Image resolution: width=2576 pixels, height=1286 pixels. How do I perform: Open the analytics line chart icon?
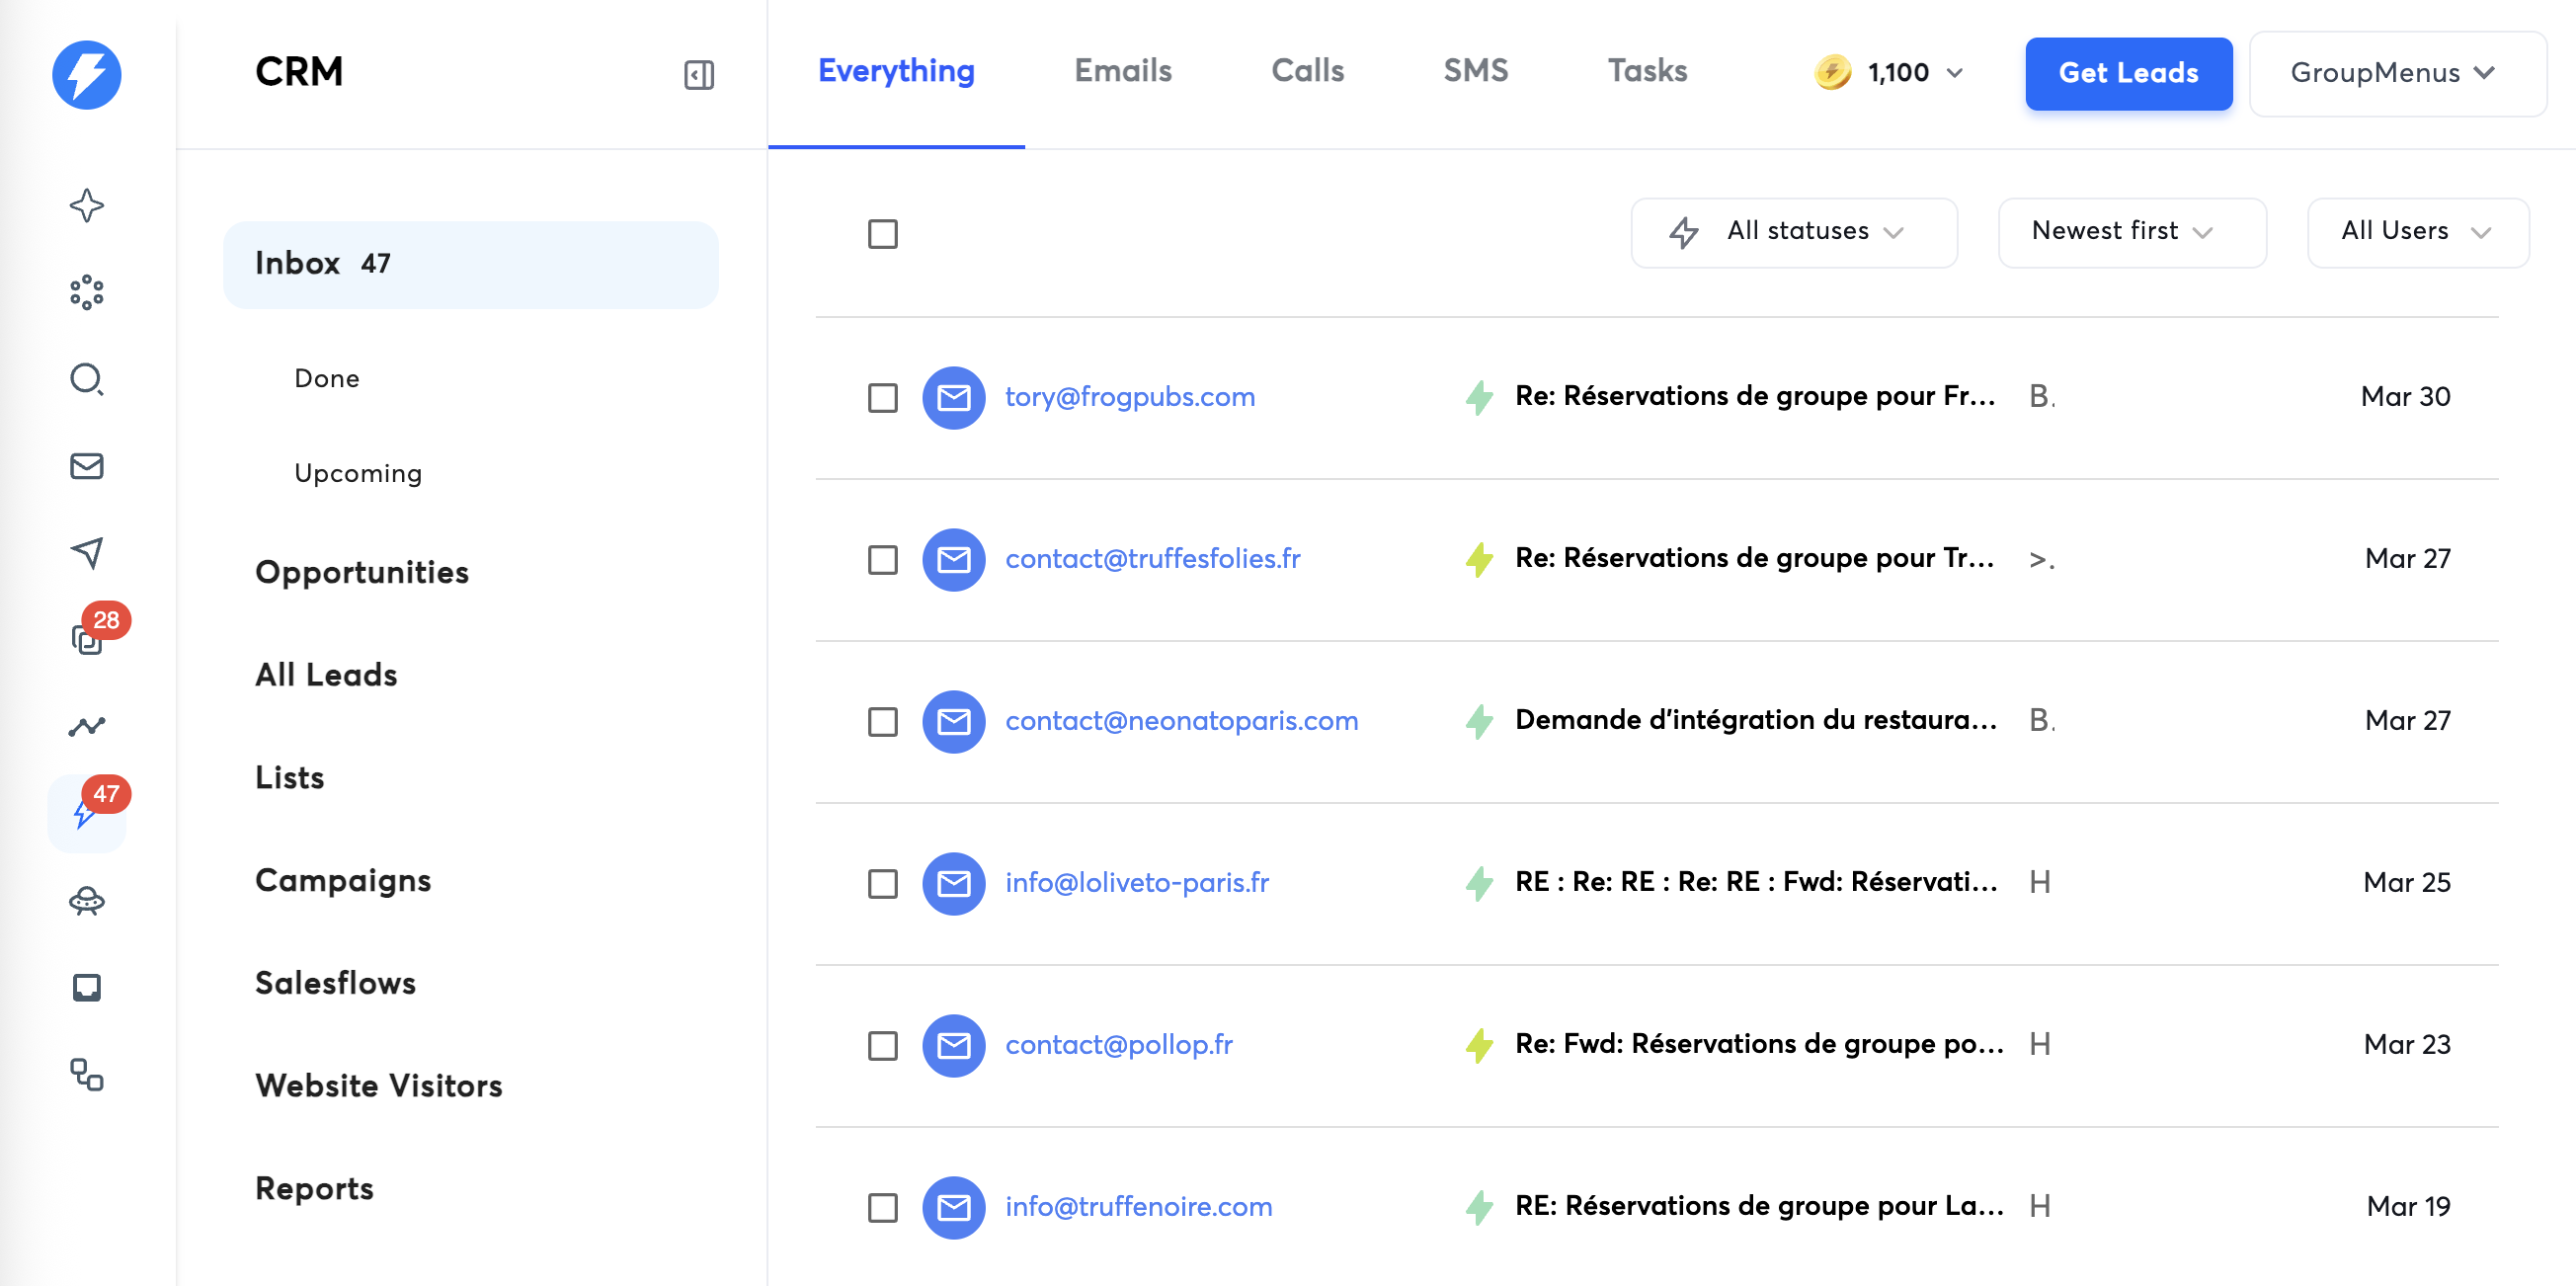click(x=87, y=726)
